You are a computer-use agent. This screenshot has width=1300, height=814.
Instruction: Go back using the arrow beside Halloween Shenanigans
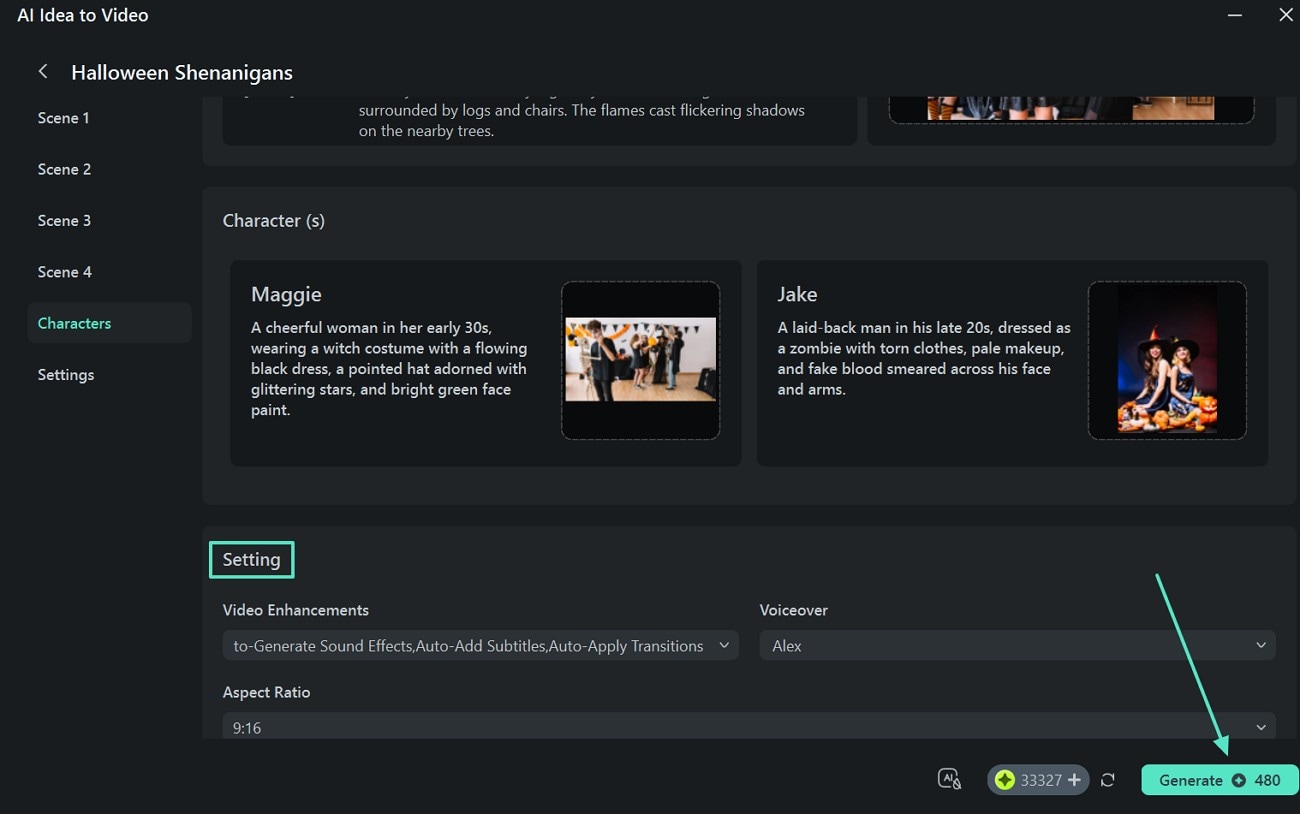43,72
